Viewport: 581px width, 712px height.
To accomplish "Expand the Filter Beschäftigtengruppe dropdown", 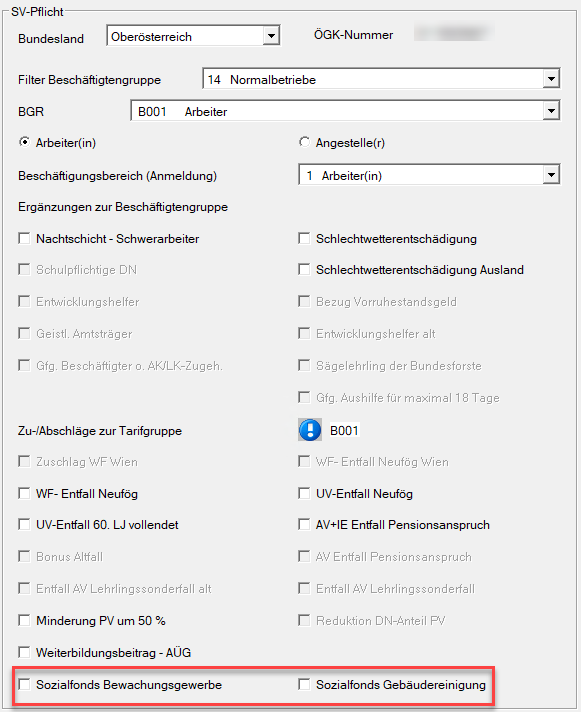I will (x=551, y=79).
